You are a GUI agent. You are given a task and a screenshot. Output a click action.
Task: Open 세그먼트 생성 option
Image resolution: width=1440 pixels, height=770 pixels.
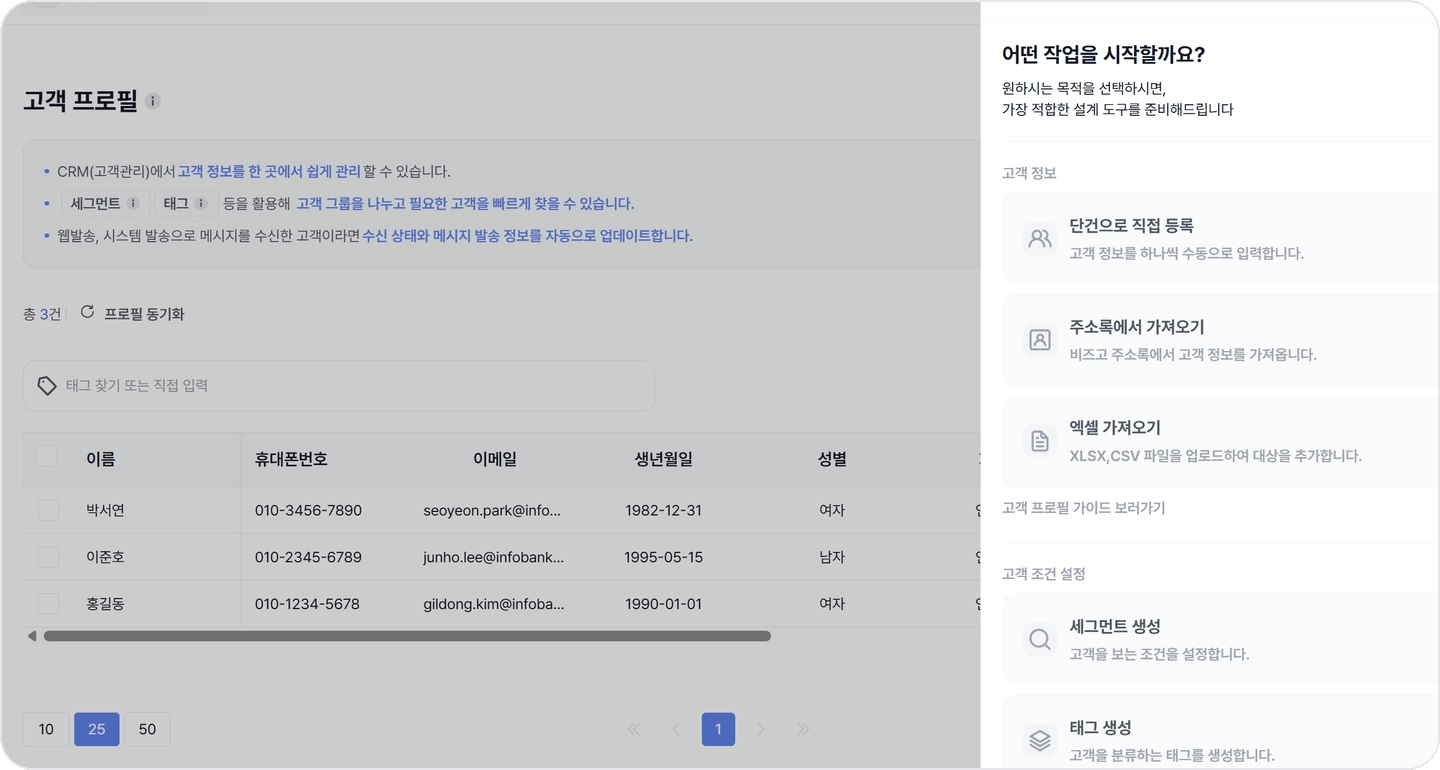pyautogui.click(x=1220, y=640)
